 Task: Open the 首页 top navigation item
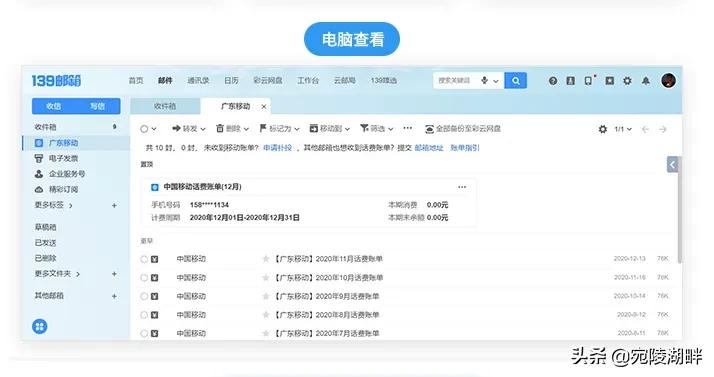coord(136,81)
